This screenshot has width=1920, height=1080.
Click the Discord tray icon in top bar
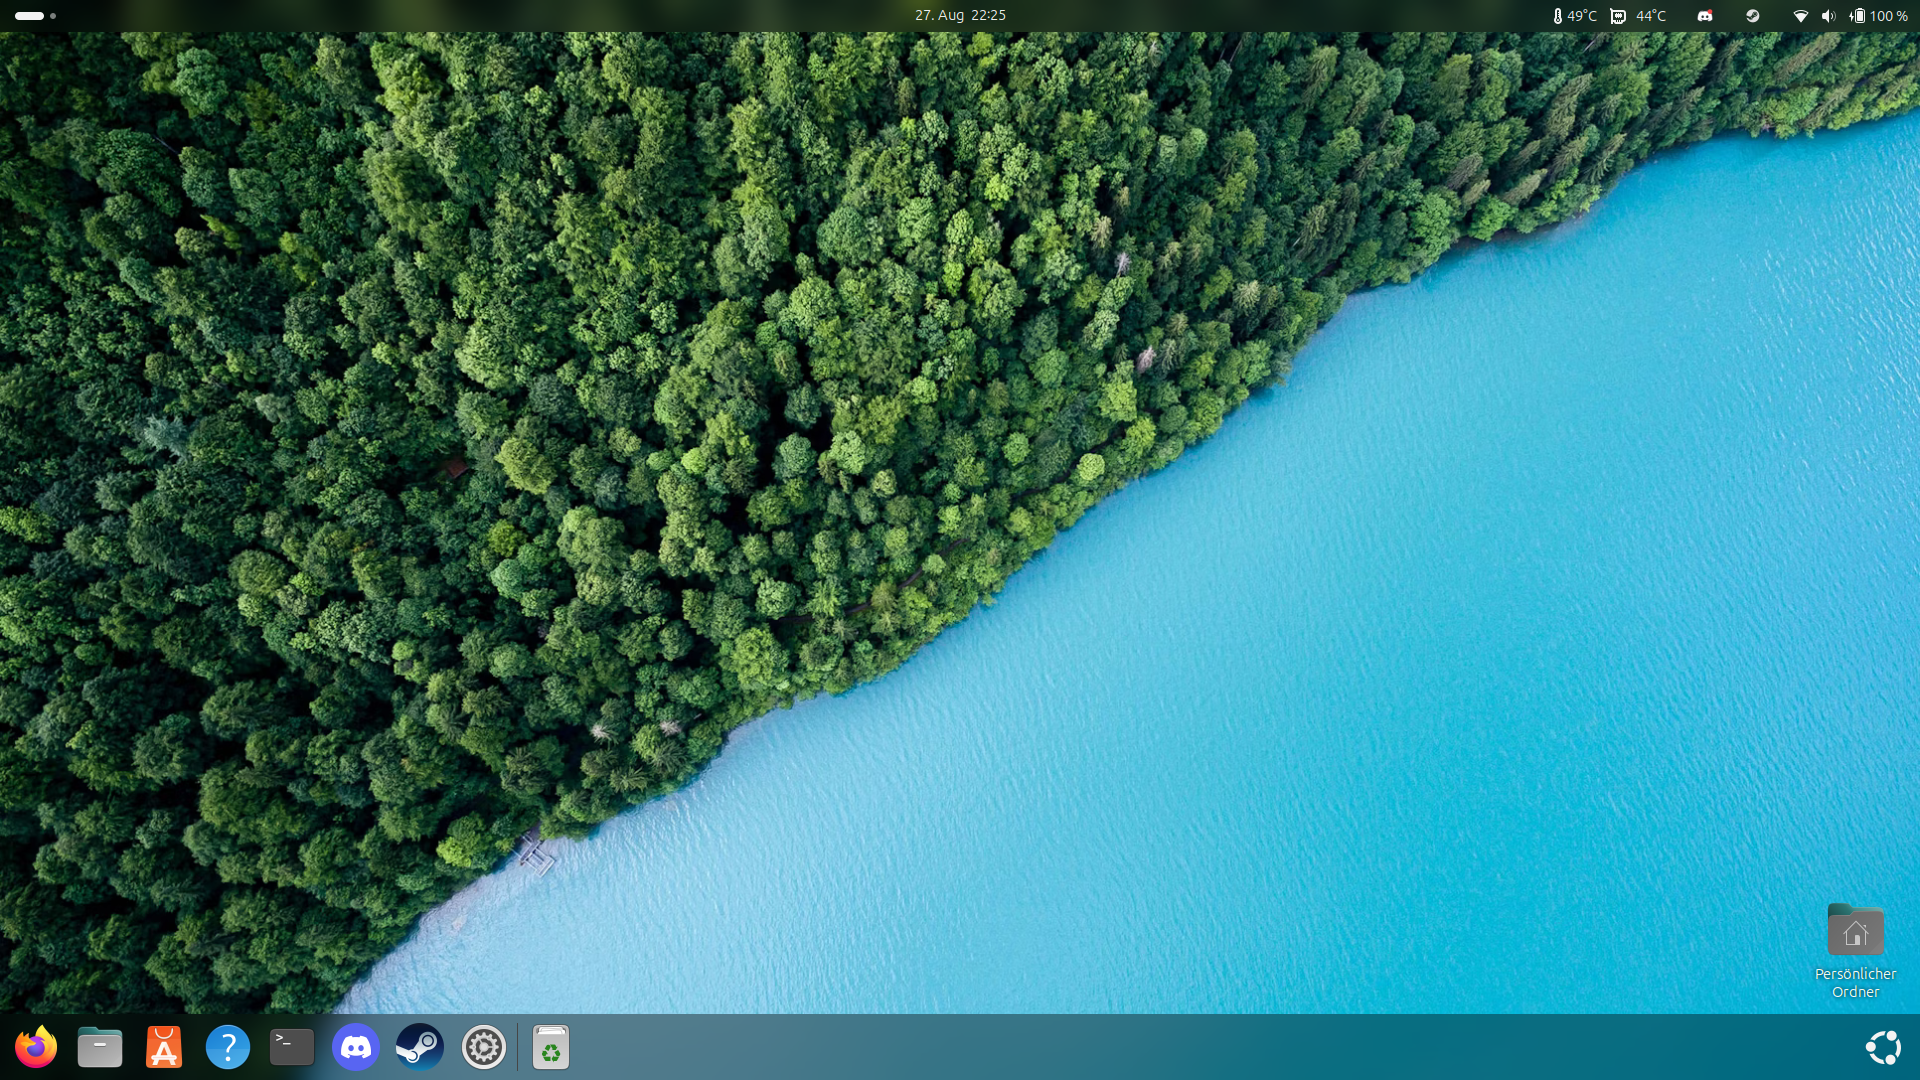[x=1705, y=15]
